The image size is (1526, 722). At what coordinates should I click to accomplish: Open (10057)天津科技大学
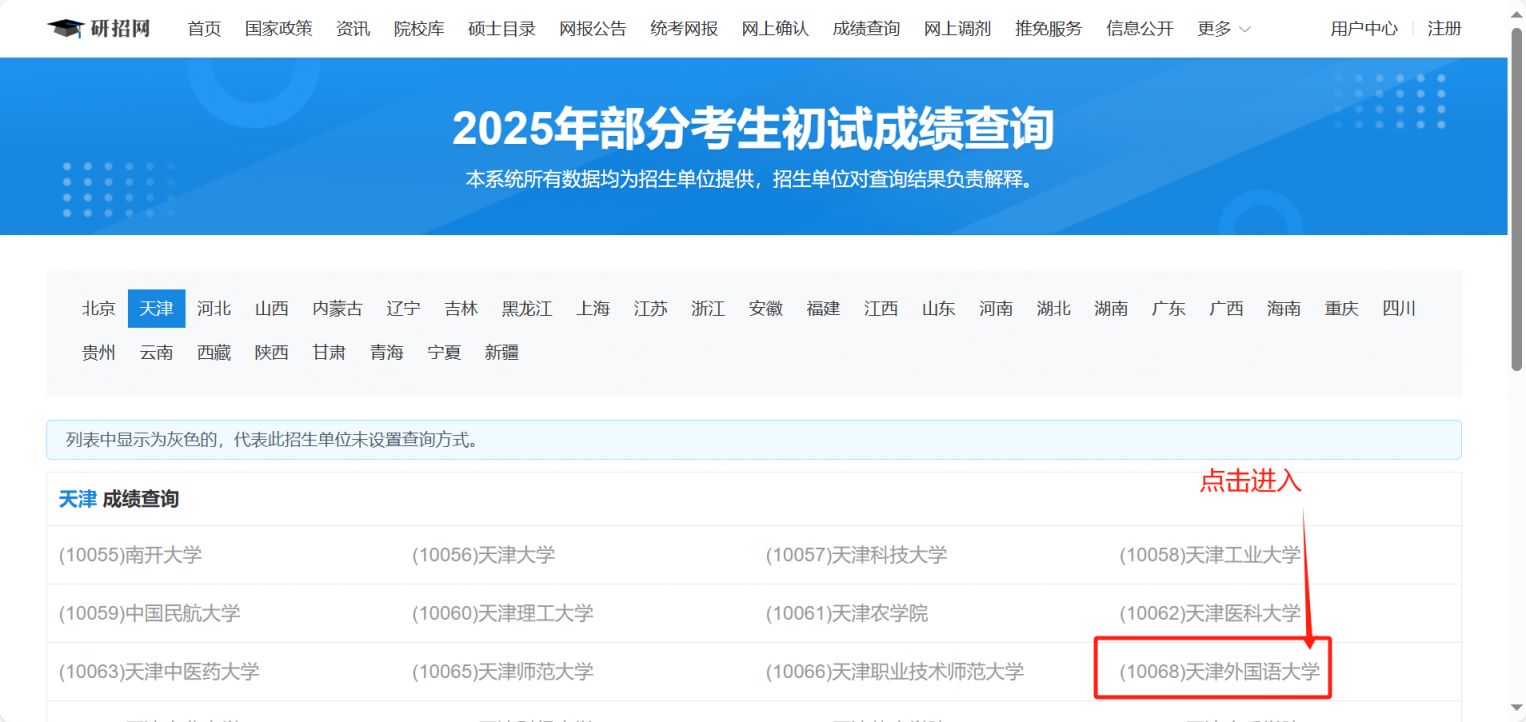(856, 555)
